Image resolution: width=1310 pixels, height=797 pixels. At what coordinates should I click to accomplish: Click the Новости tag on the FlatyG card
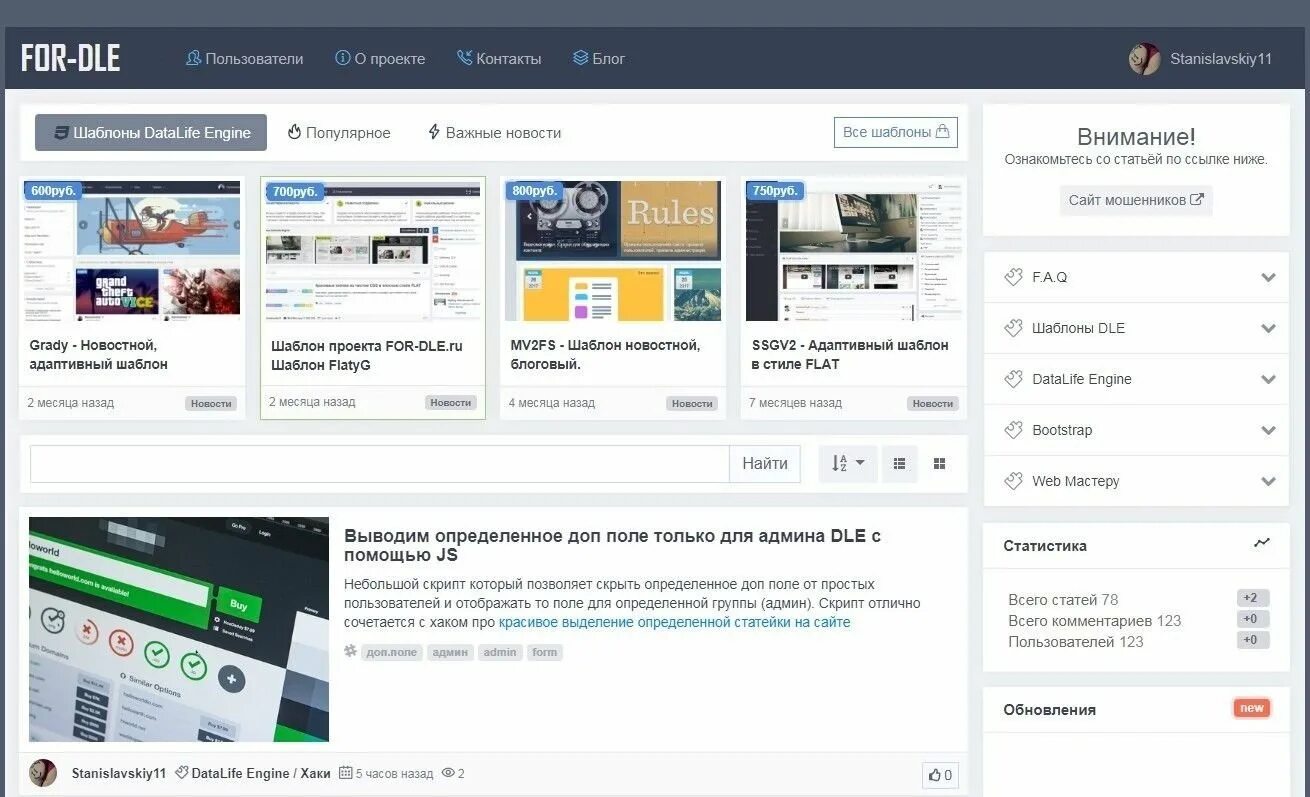point(451,402)
